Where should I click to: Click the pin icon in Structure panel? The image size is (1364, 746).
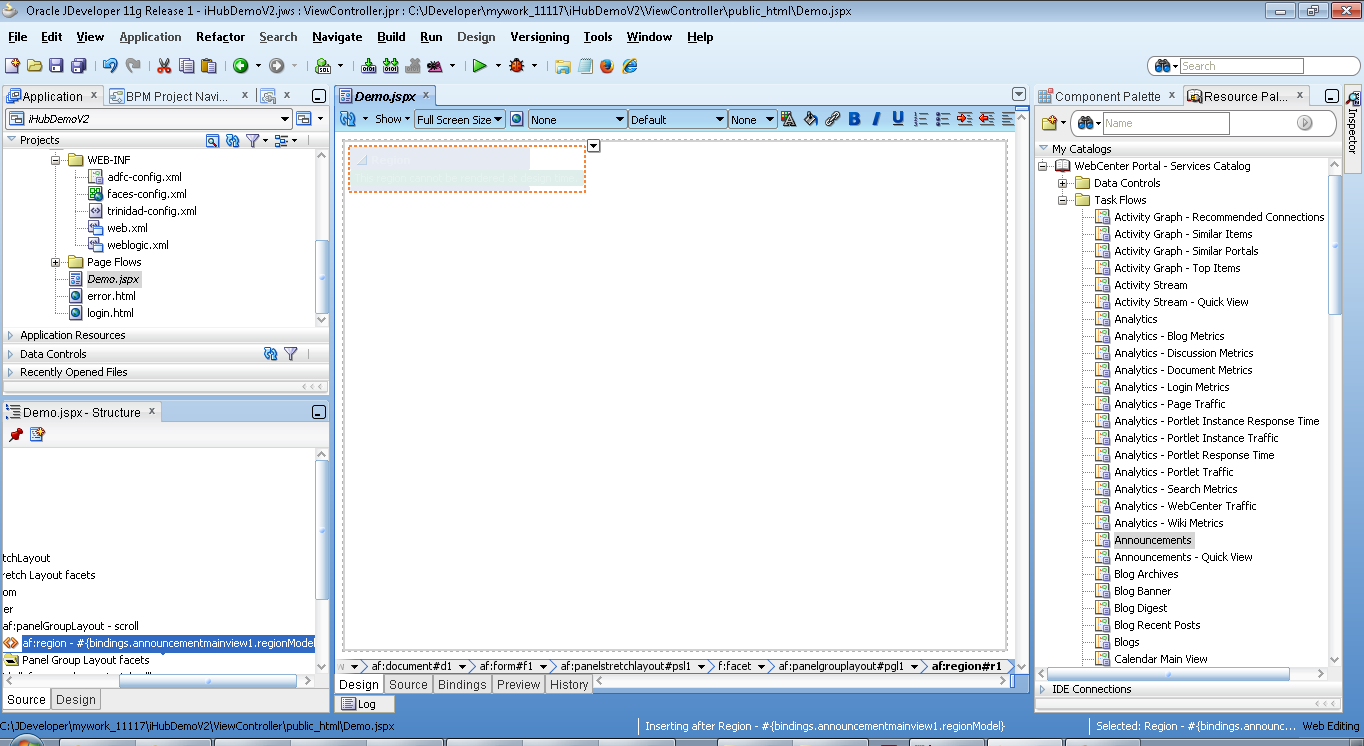15,435
